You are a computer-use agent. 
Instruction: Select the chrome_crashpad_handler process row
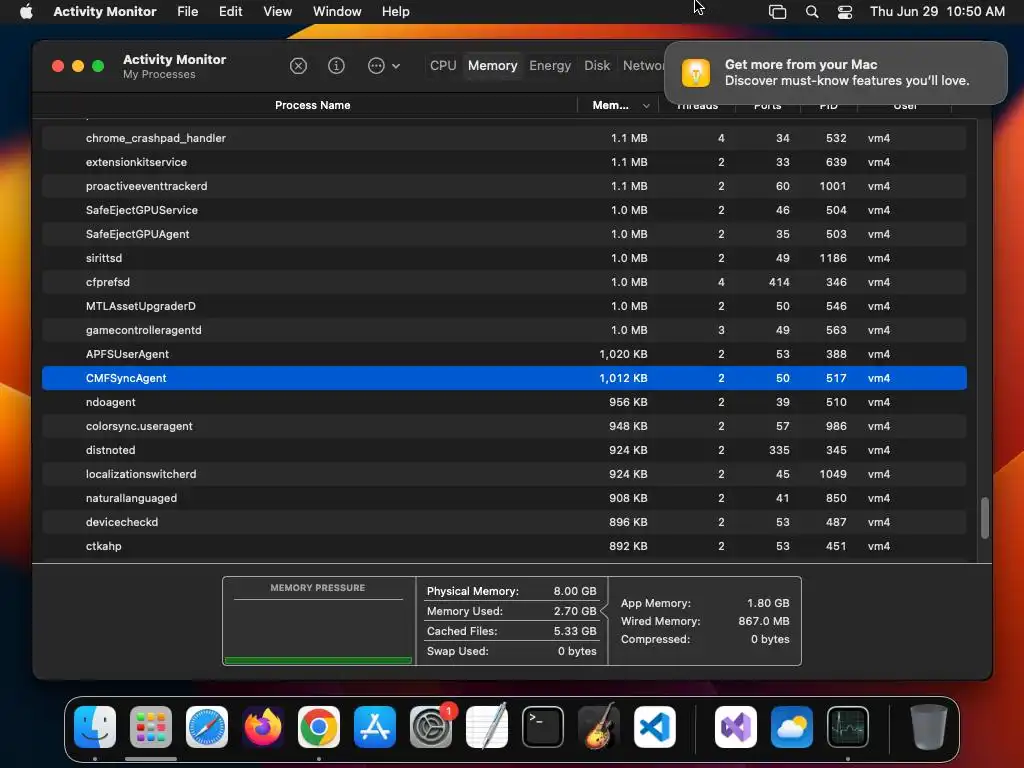[x=504, y=138]
